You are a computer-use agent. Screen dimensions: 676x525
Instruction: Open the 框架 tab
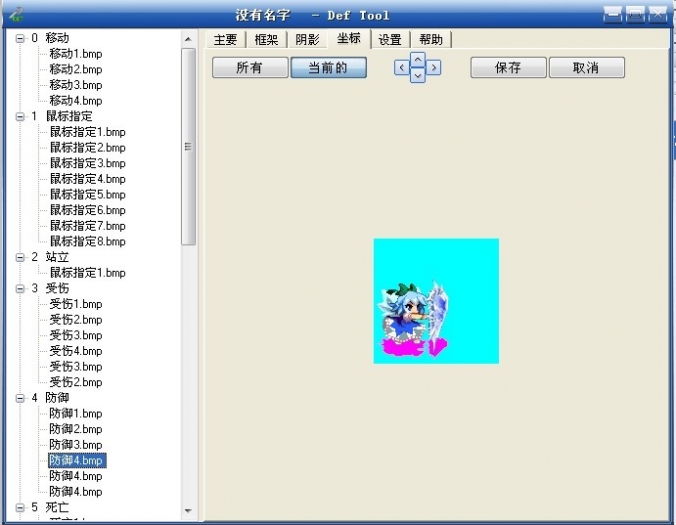pos(266,40)
